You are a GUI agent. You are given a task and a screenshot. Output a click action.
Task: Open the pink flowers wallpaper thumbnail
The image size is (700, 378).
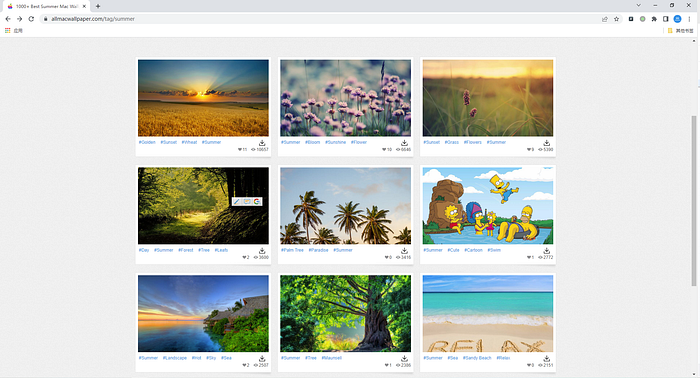click(346, 98)
